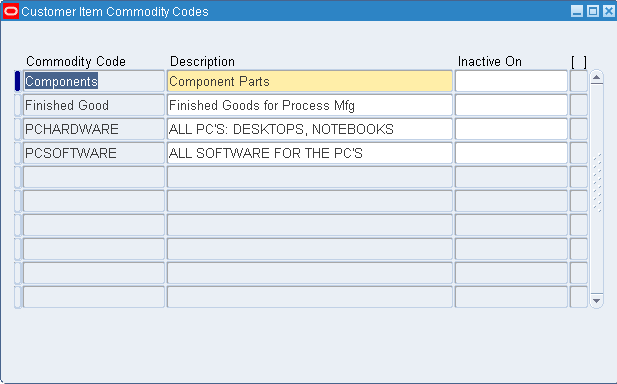Close the Customer Item Commodity Codes window
The width and height of the screenshot is (617, 384).
click(609, 11)
